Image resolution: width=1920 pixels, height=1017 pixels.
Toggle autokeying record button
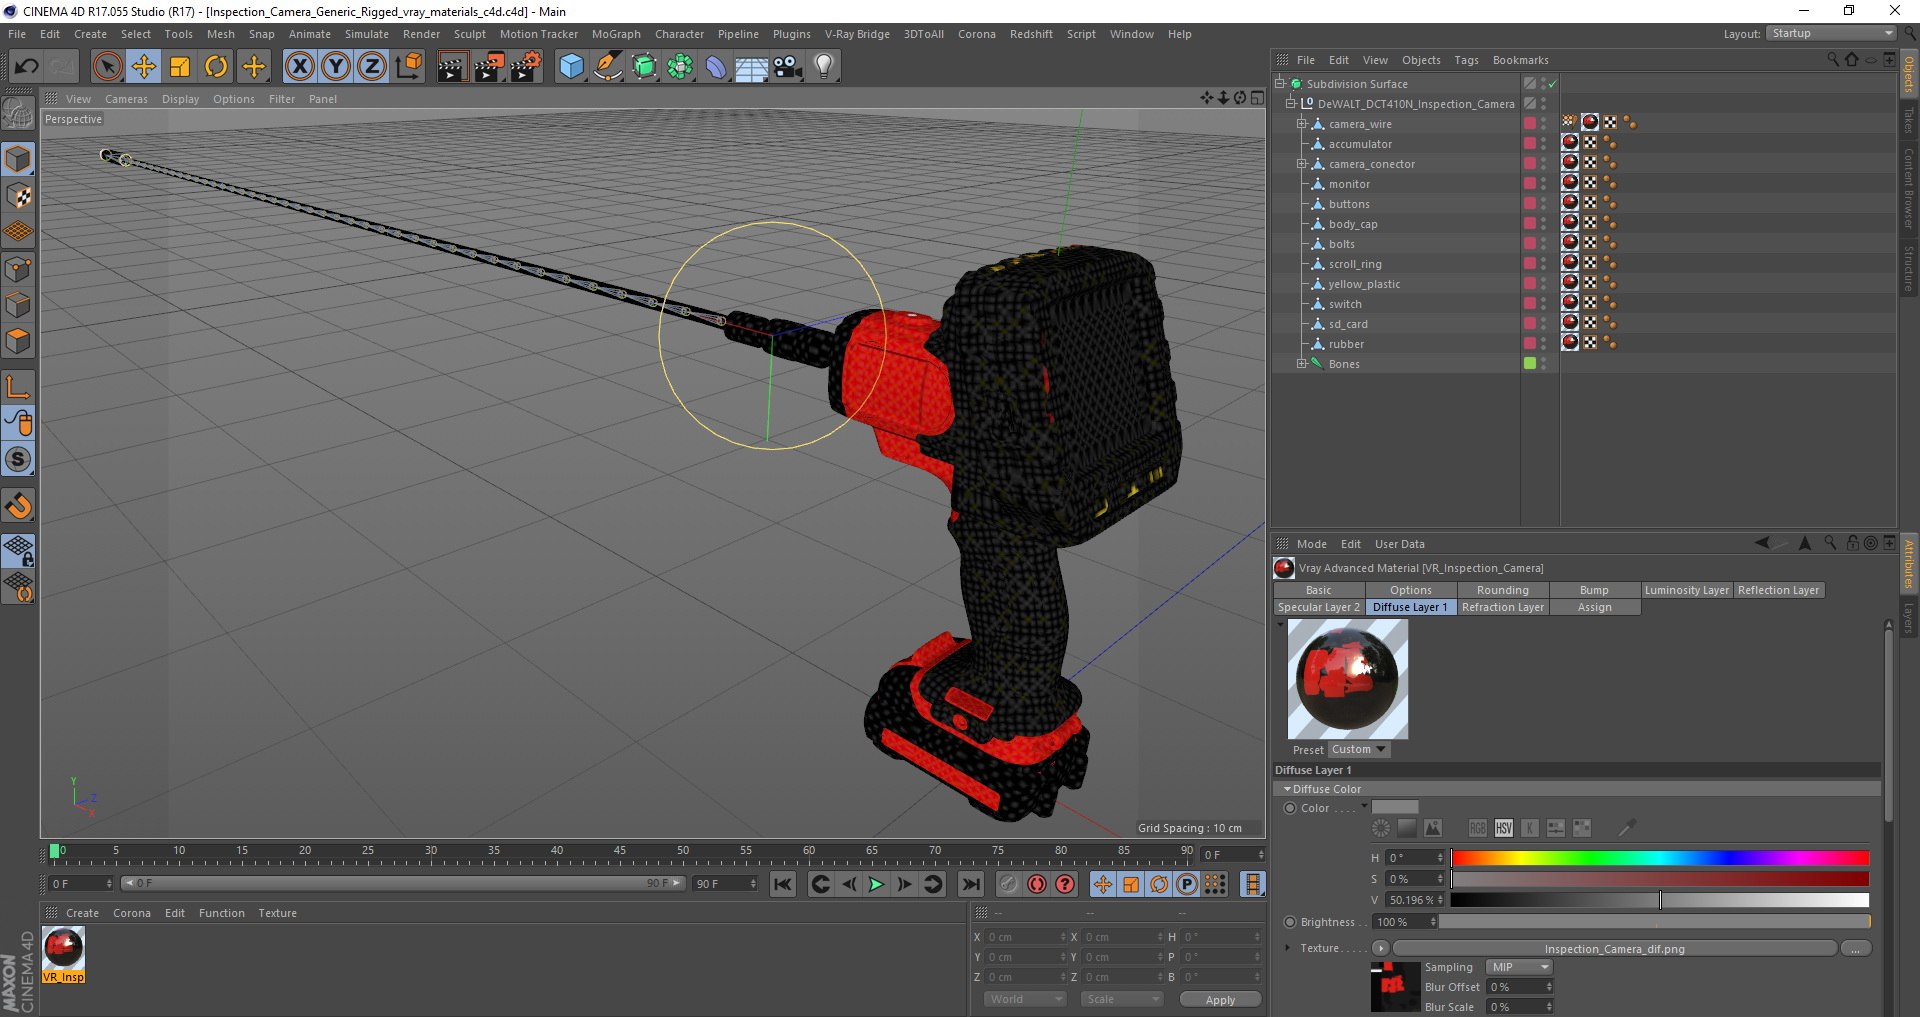1037,884
